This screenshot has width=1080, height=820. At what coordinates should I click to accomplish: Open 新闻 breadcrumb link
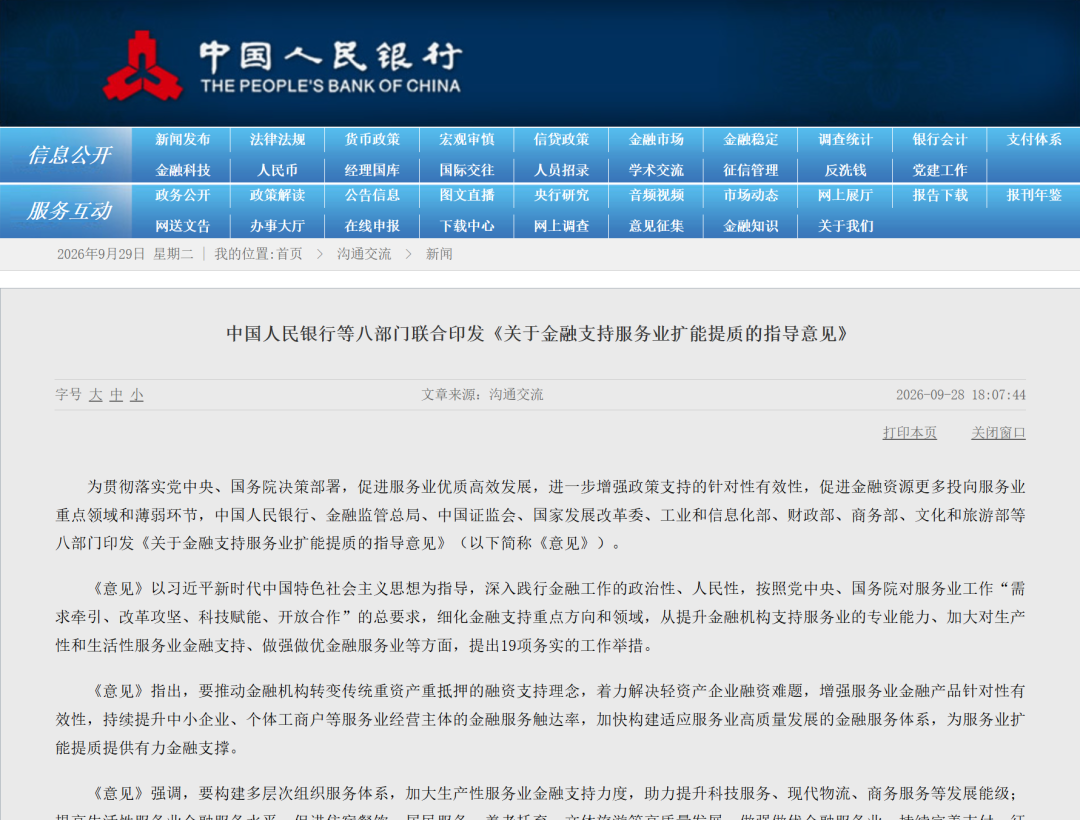pyautogui.click(x=439, y=254)
